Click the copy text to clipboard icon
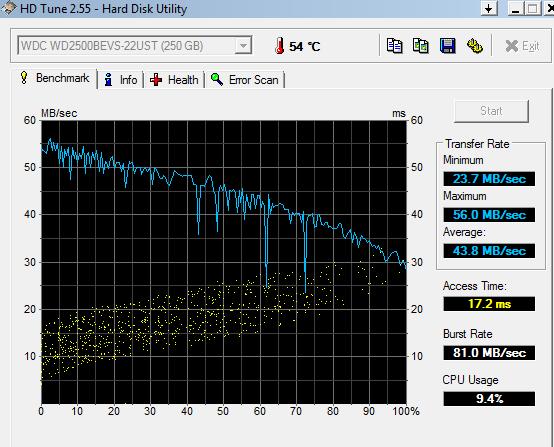 [394, 46]
